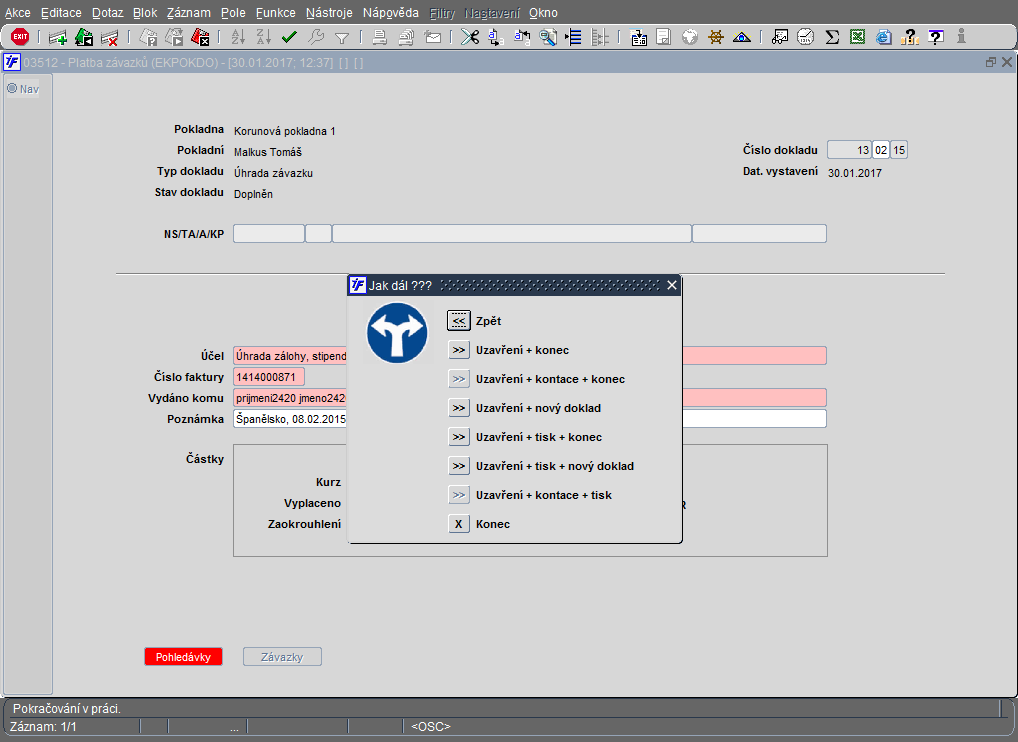Click the Vydáno komu input field

pos(530,398)
